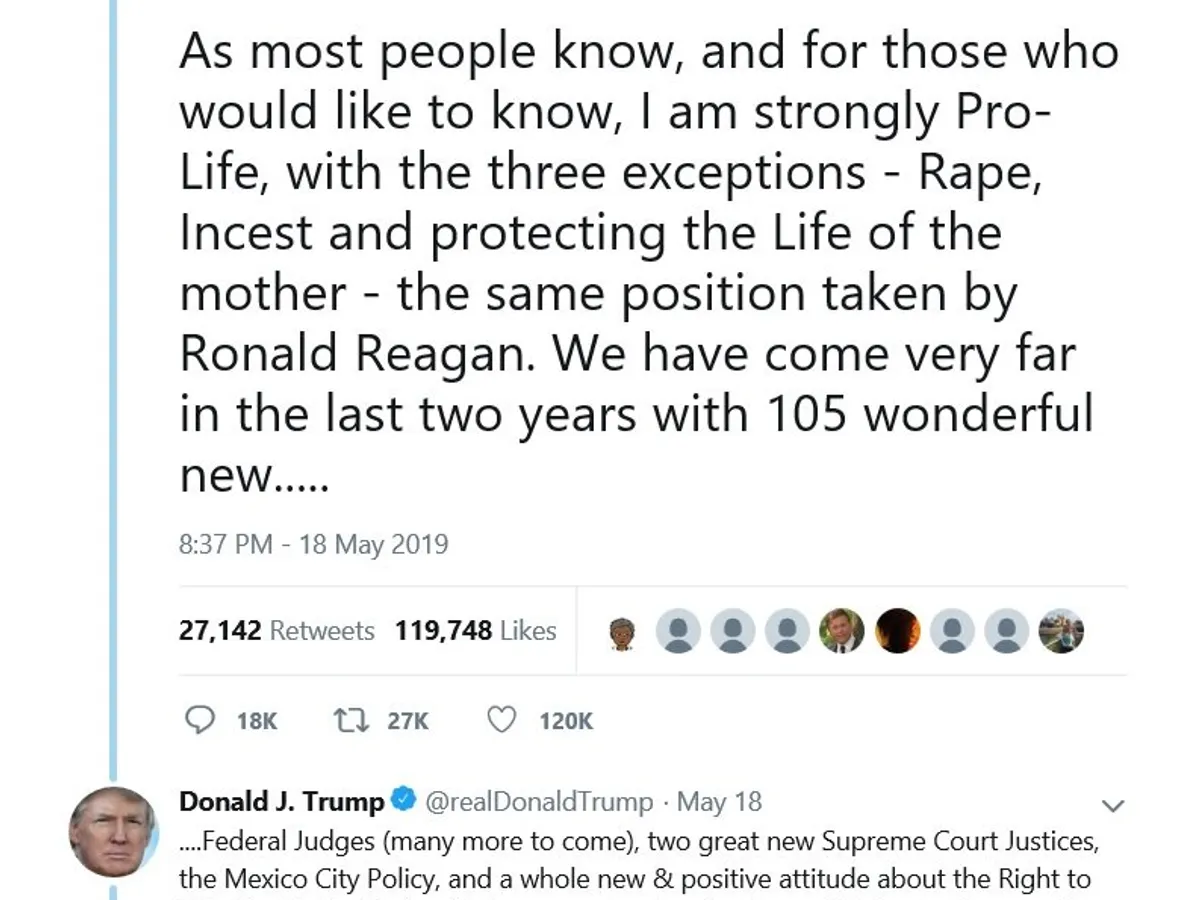
Task: Click the reply speech bubble icon
Action: click(202, 720)
